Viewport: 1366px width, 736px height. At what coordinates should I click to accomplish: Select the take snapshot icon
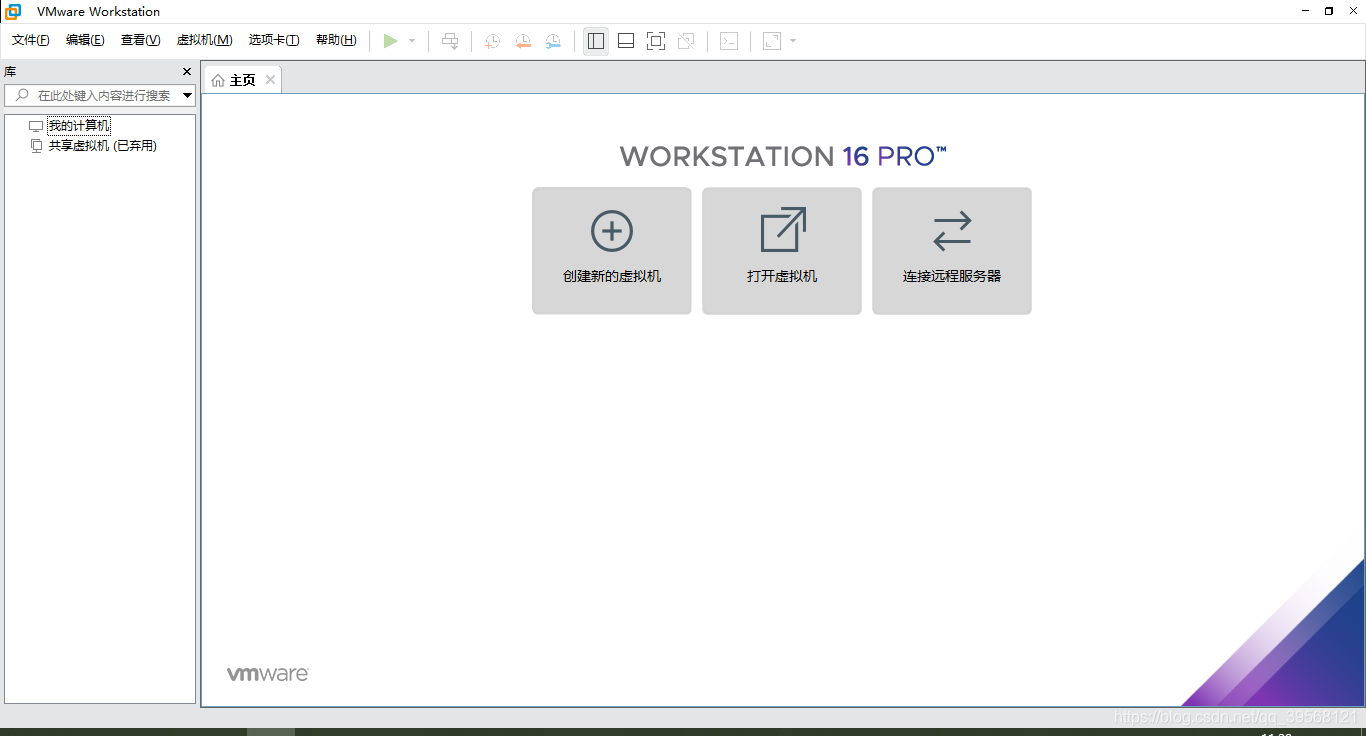(491, 41)
